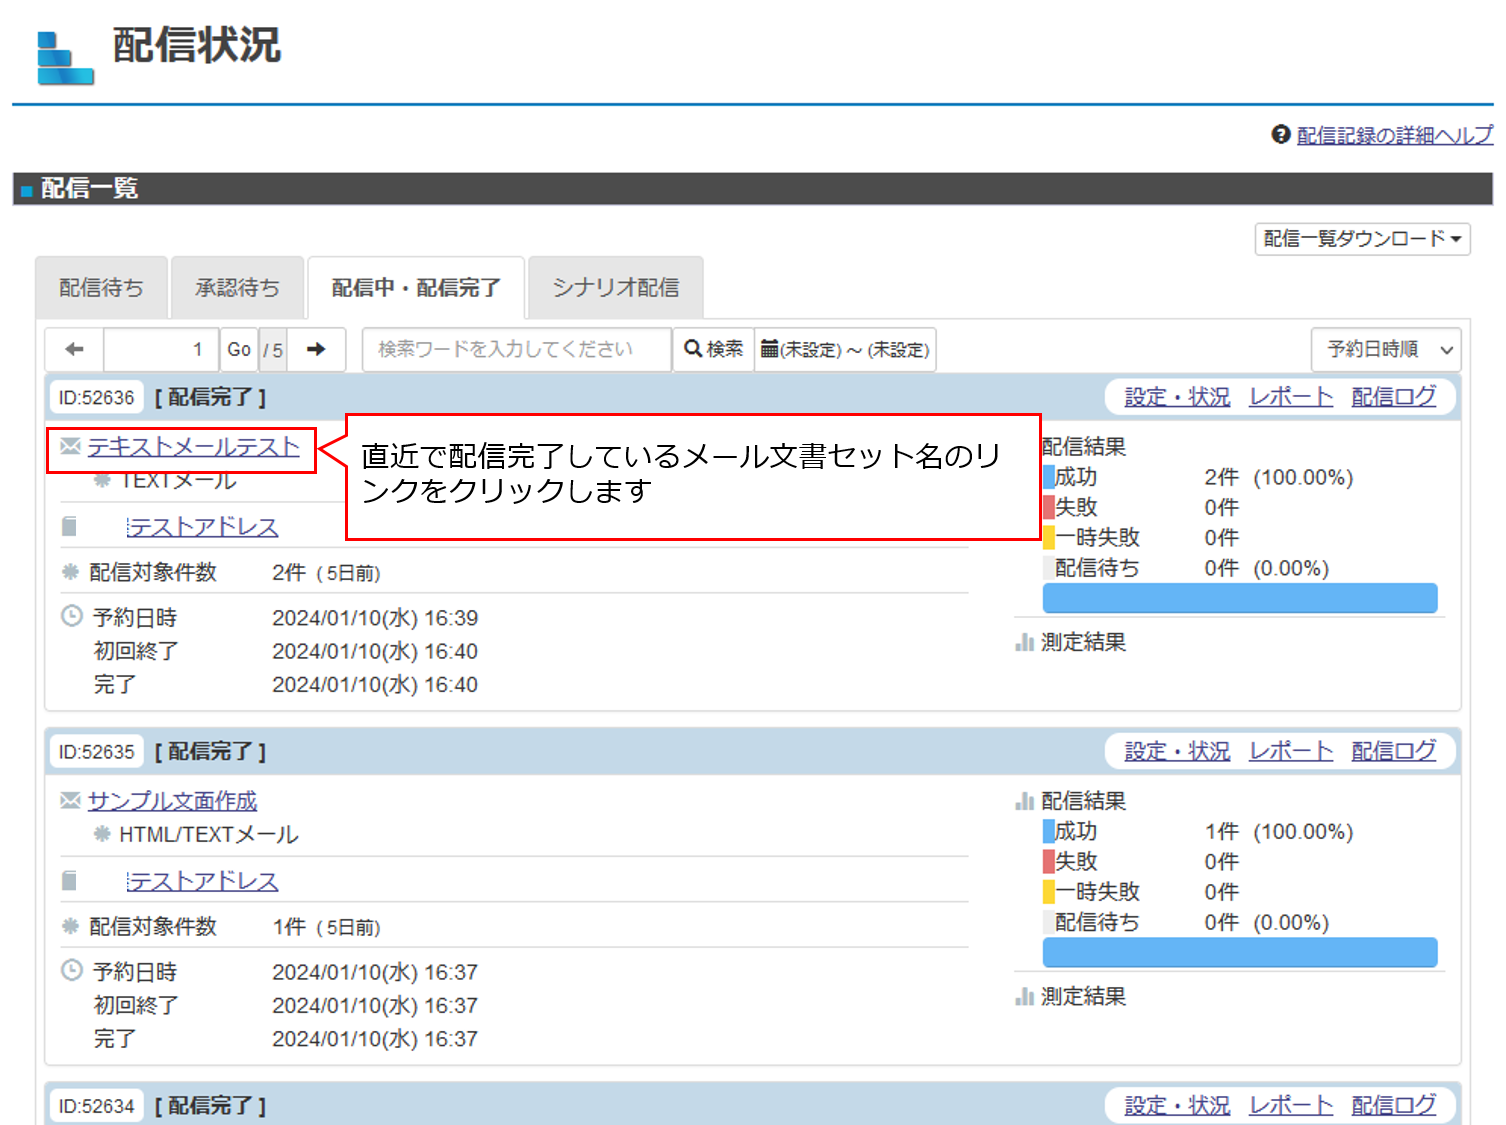Click the clock icon next to 予約日時 for ID:52636
The height and width of the screenshot is (1125, 1506).
pyautogui.click(x=70, y=616)
